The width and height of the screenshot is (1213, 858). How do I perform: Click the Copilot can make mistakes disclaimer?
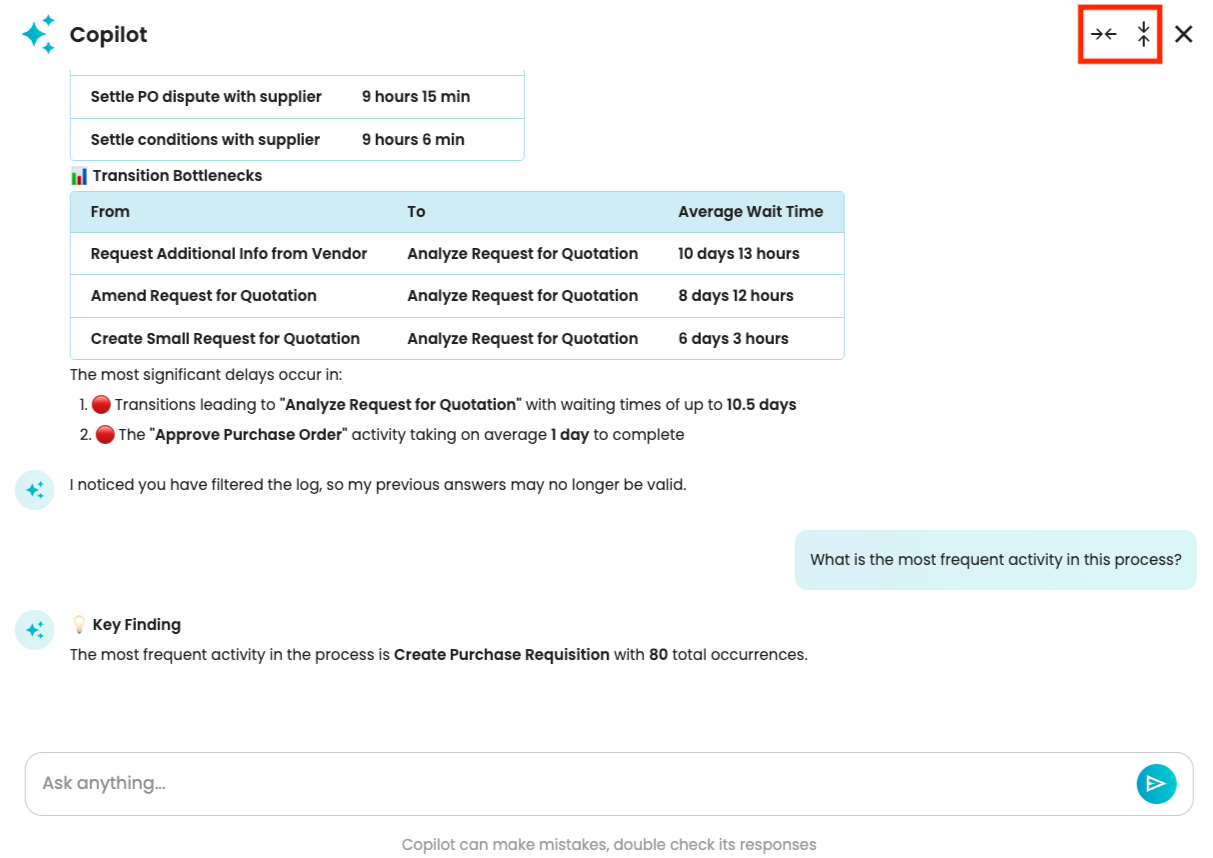click(x=608, y=845)
